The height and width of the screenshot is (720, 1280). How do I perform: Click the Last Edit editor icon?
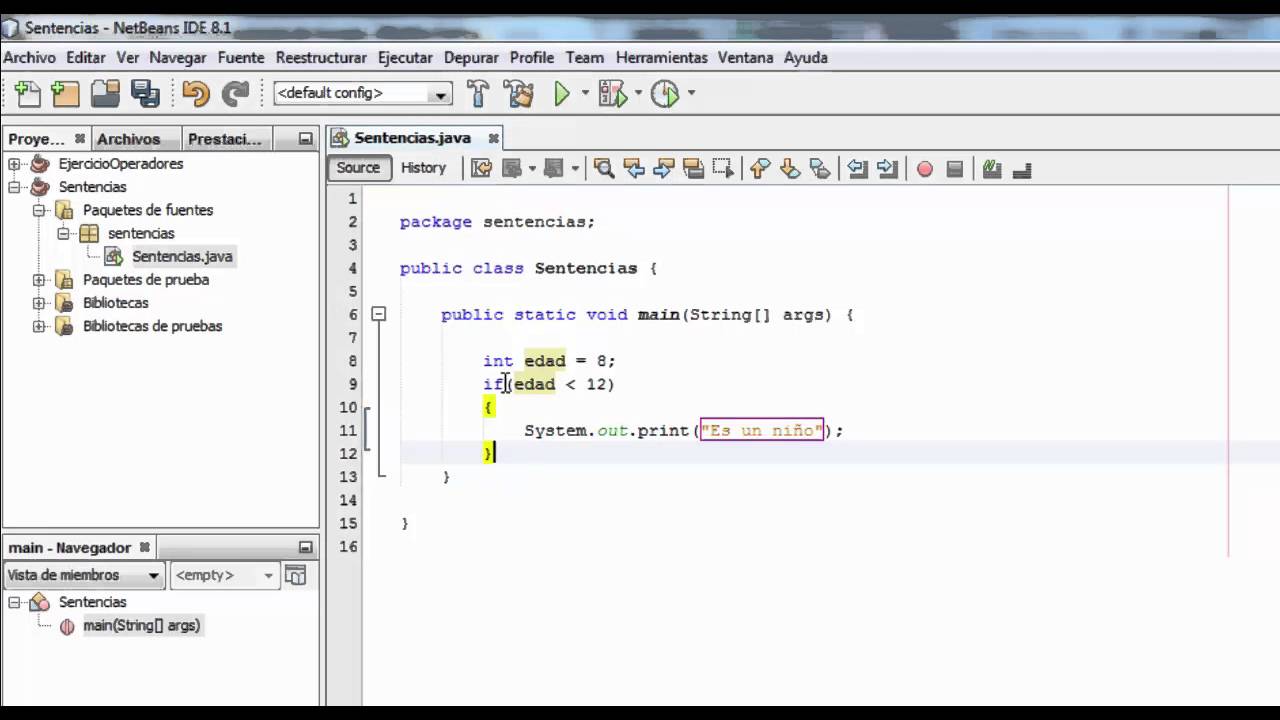coord(481,169)
